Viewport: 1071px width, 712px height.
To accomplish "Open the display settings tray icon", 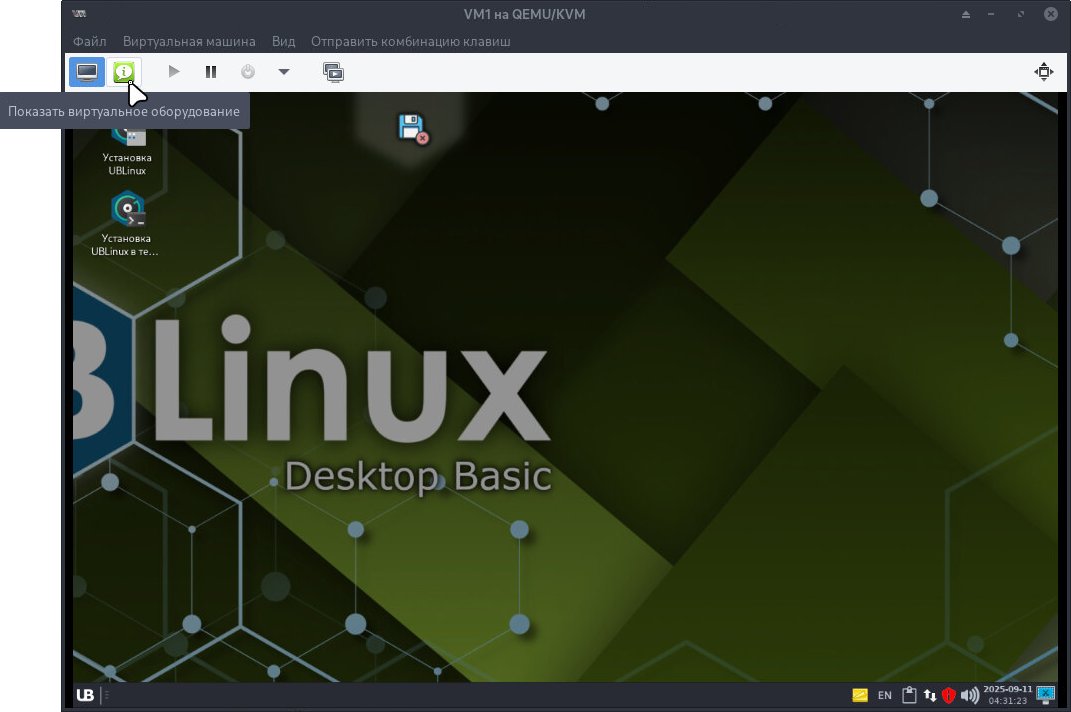I will (x=1047, y=694).
